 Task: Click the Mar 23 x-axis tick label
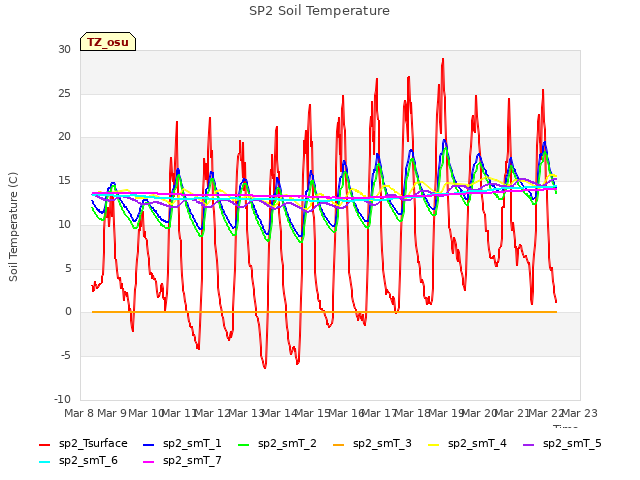pos(580,413)
